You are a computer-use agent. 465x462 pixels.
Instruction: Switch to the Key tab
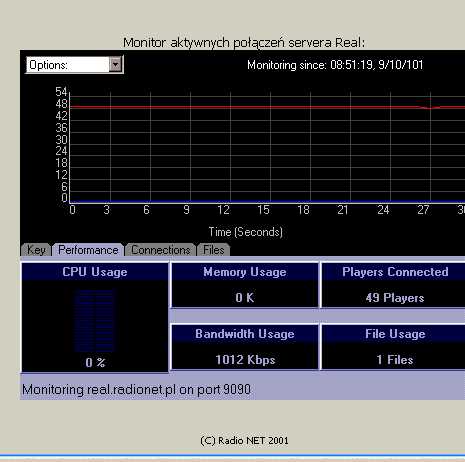(x=36, y=250)
